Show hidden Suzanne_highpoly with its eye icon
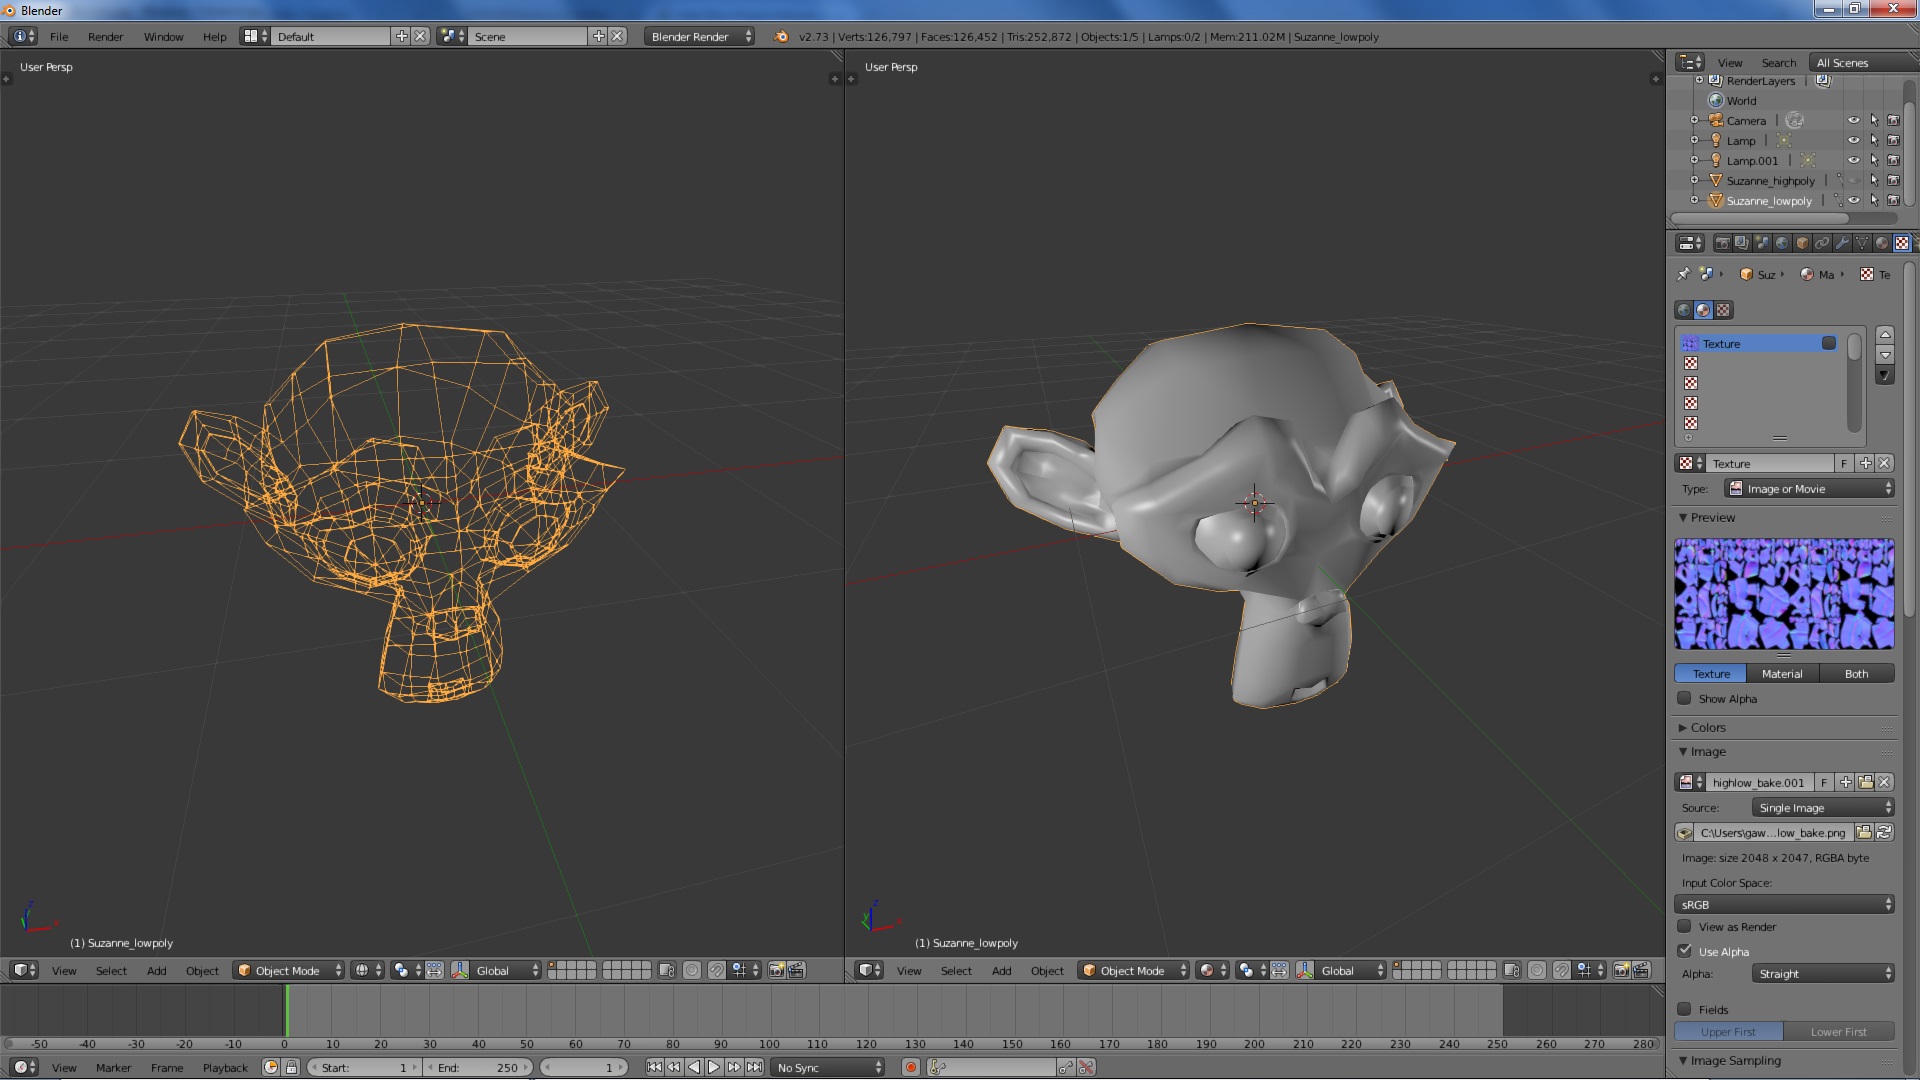The height and width of the screenshot is (1080, 1920). pyautogui.click(x=1853, y=181)
